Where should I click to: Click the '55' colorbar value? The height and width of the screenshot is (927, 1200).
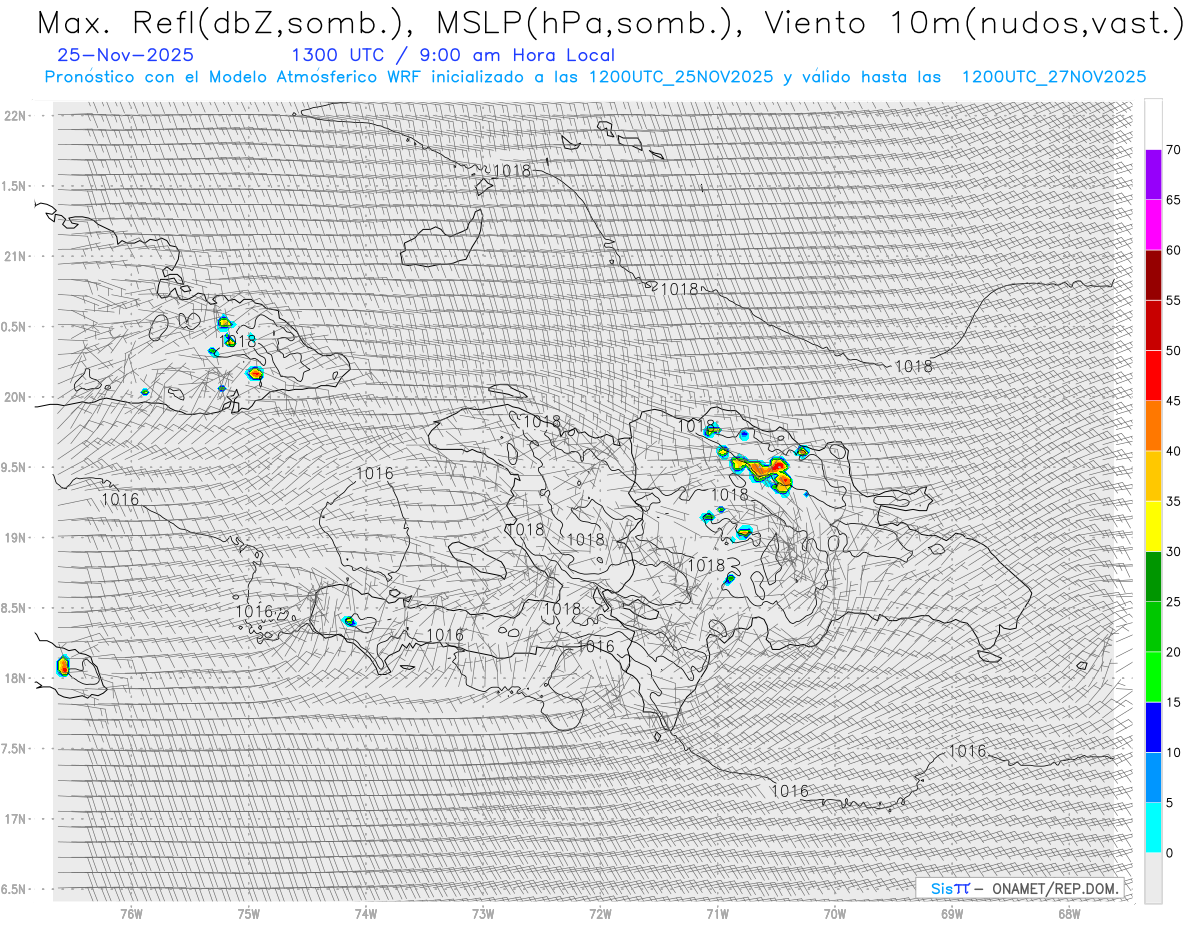[1173, 300]
